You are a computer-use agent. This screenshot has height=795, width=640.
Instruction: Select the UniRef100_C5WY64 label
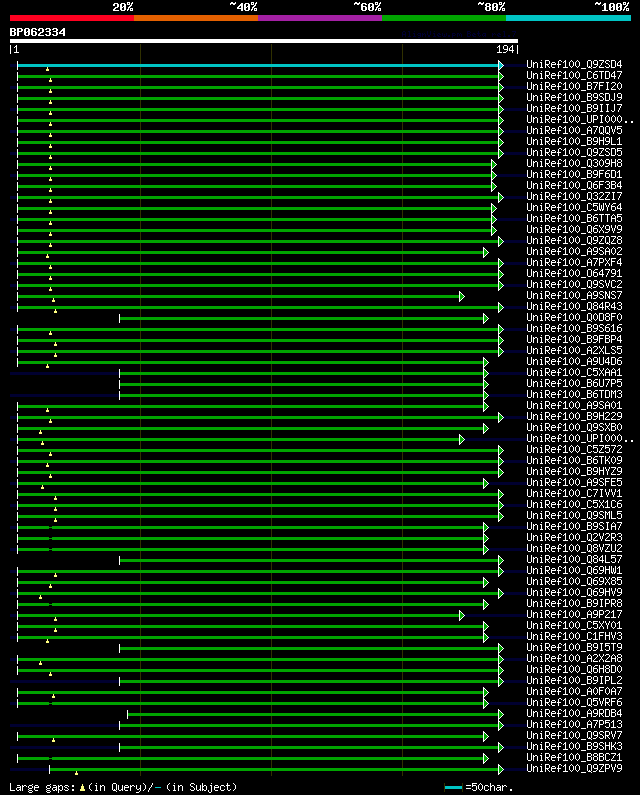click(574, 207)
